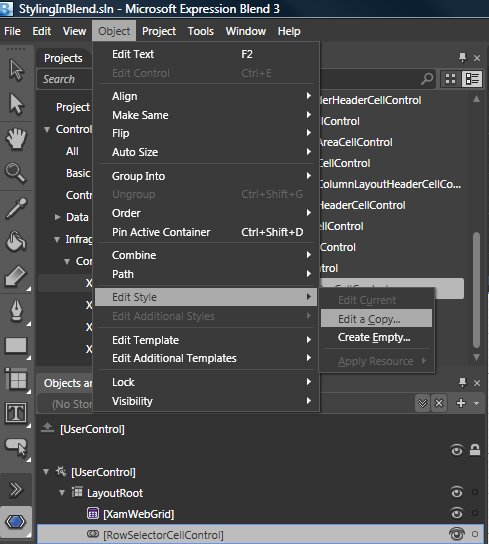Select the Grid layout panel tool

16,379
